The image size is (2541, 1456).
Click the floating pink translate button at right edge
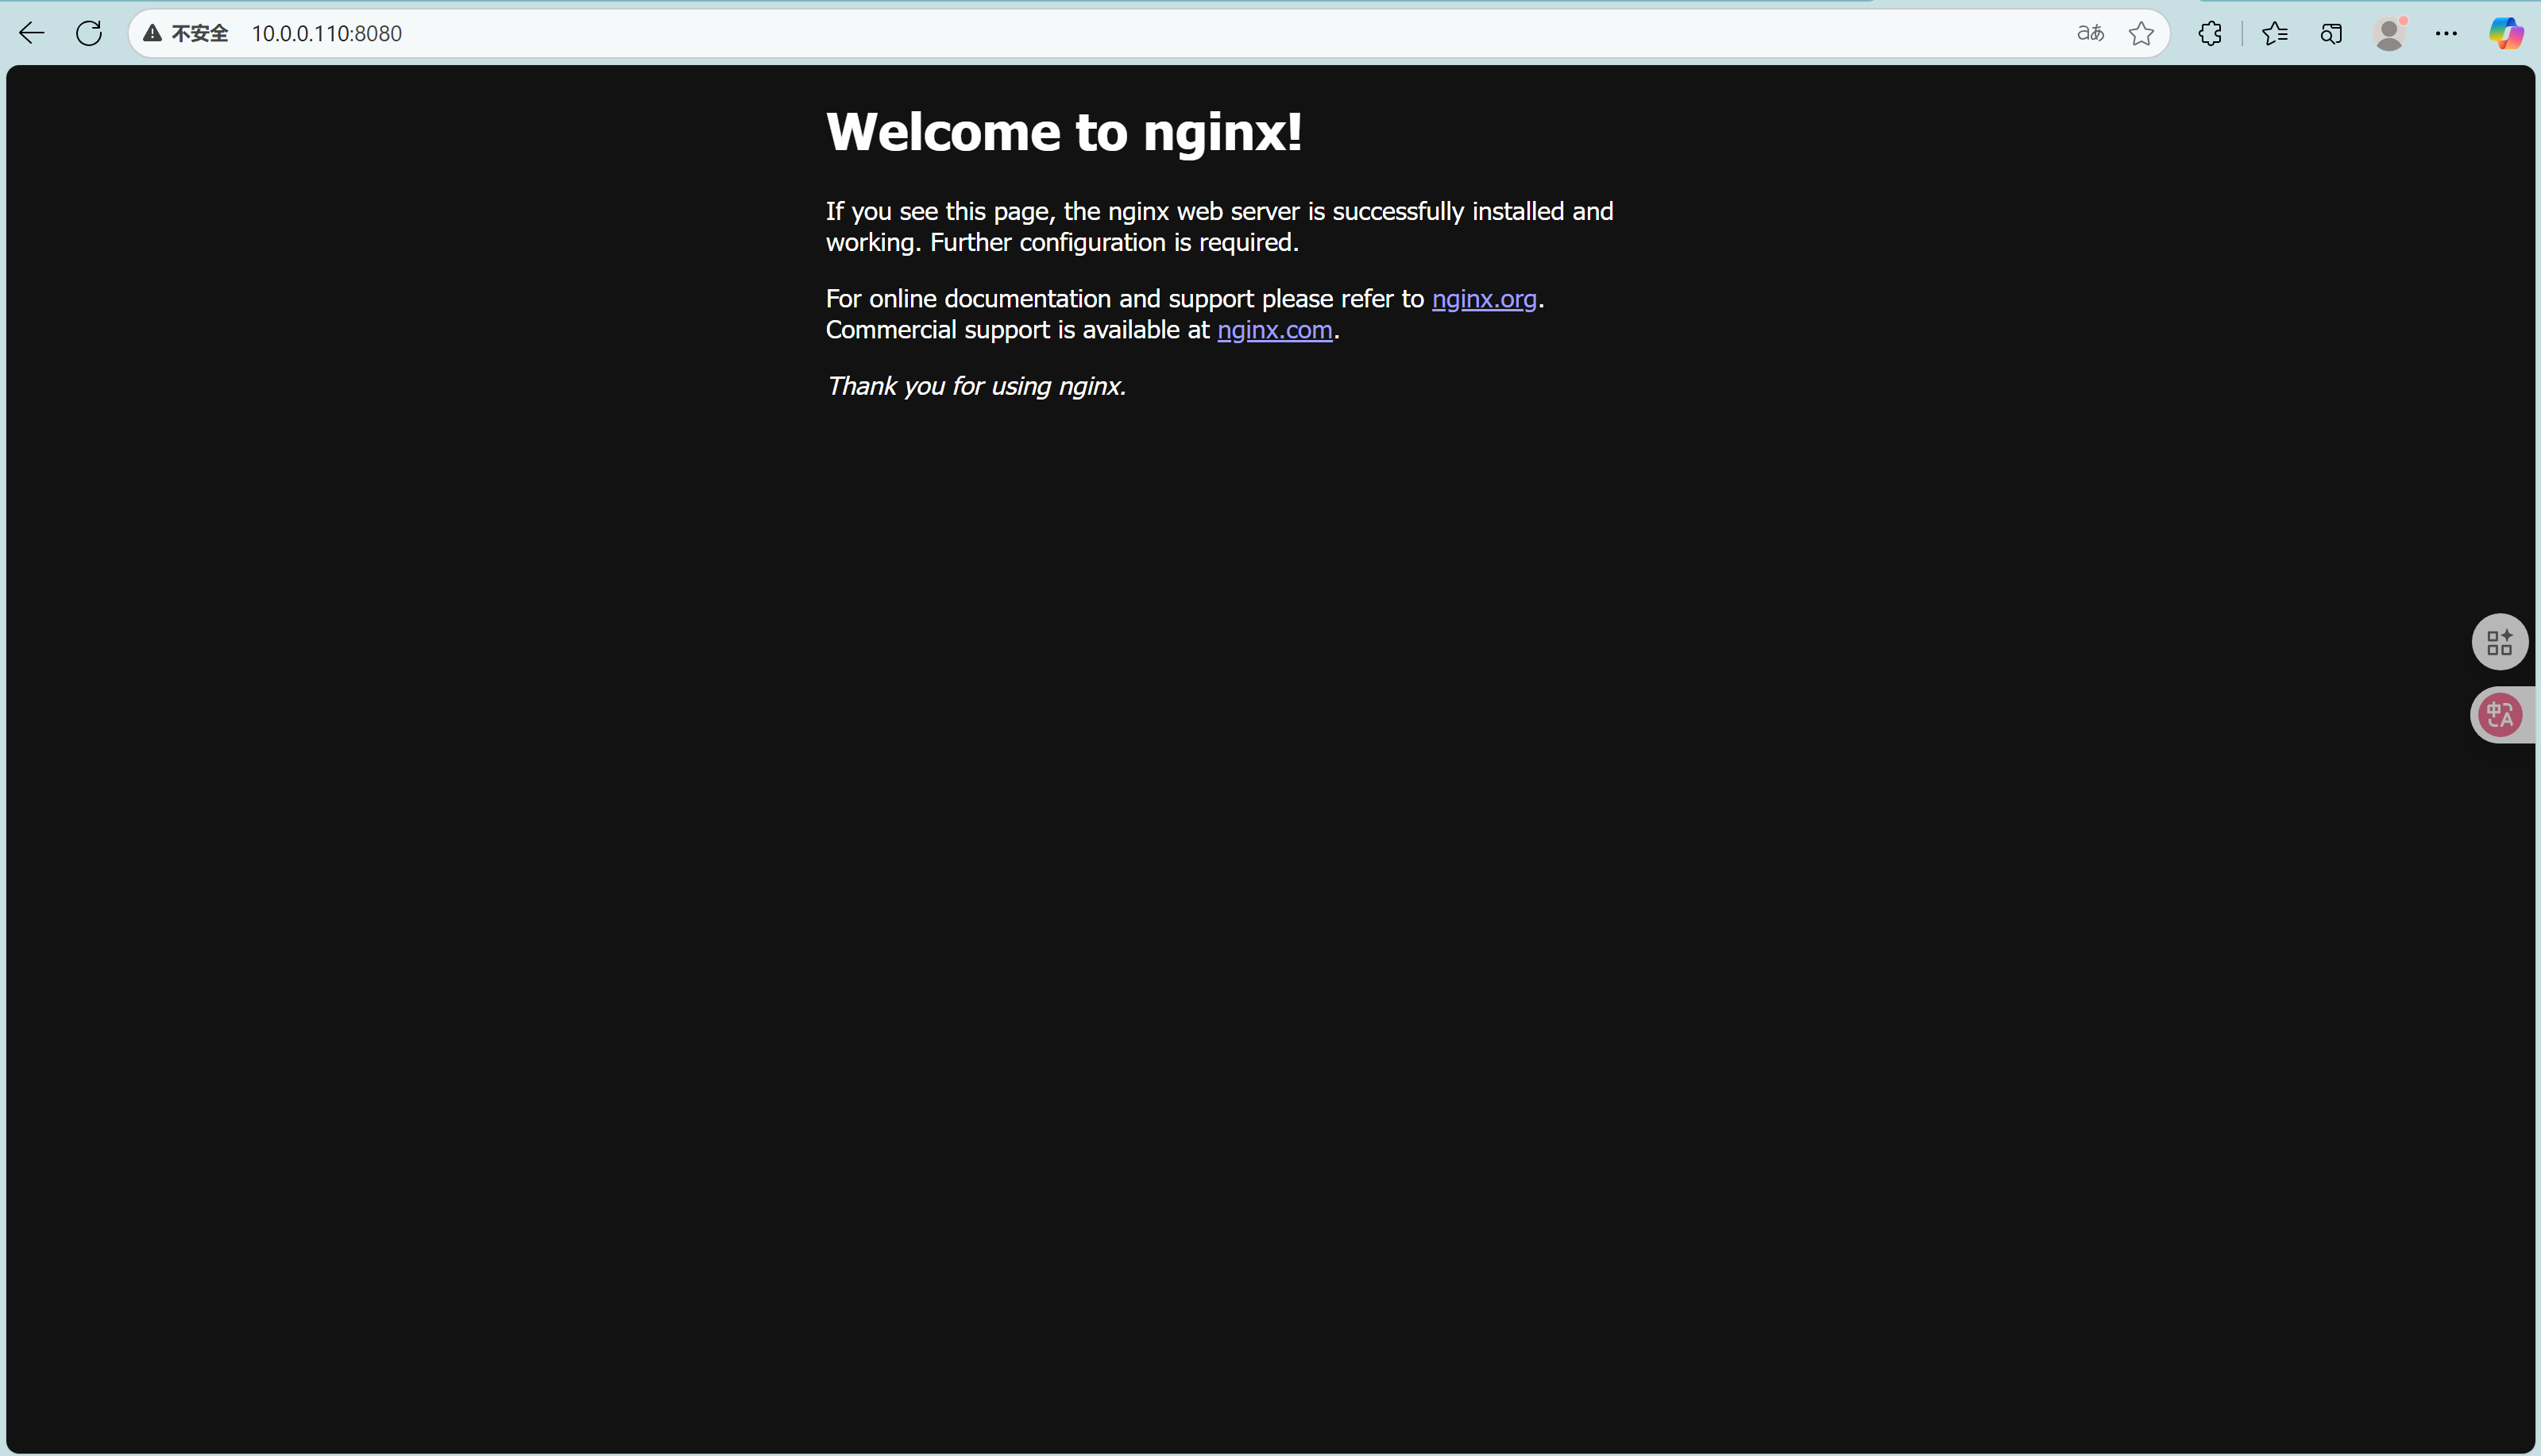click(2501, 715)
